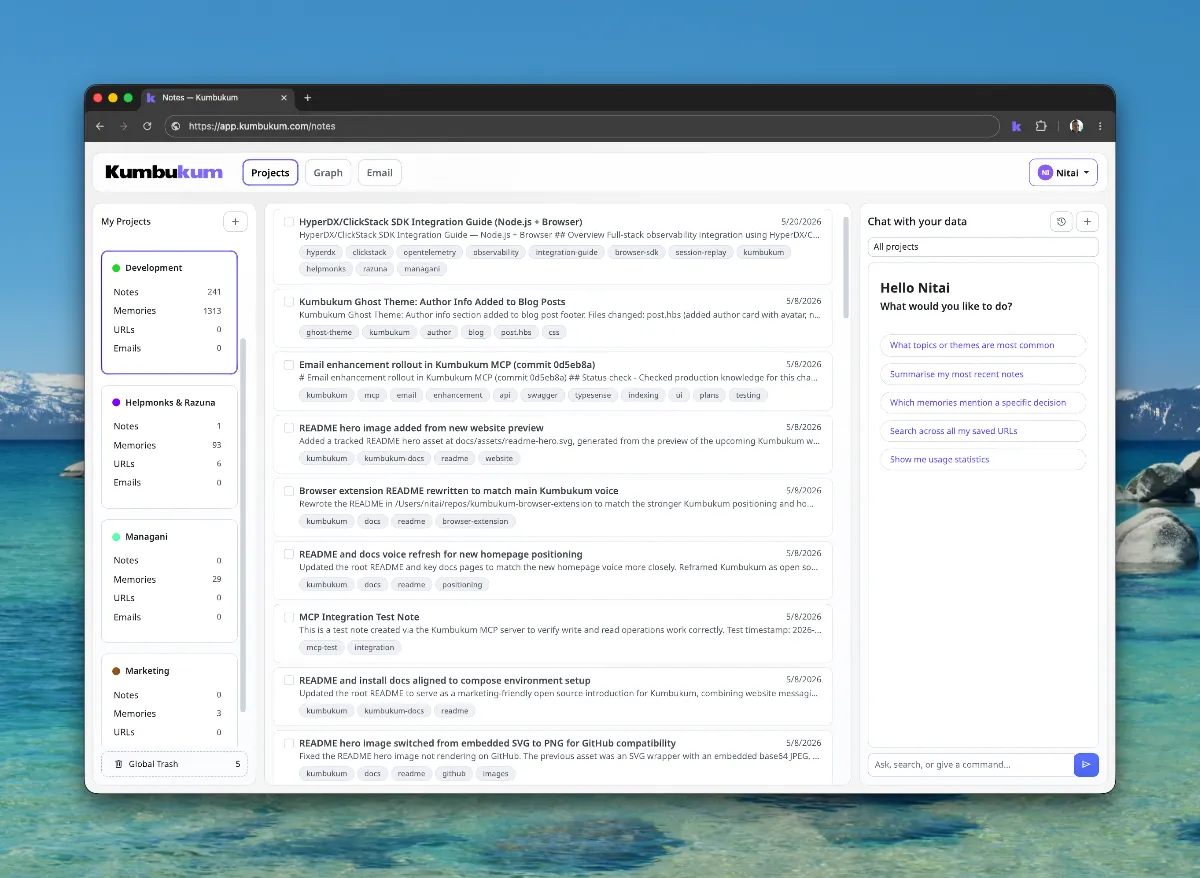This screenshot has height=878, width=1200.
Task: Click Show me usage statistics
Action: pos(983,459)
